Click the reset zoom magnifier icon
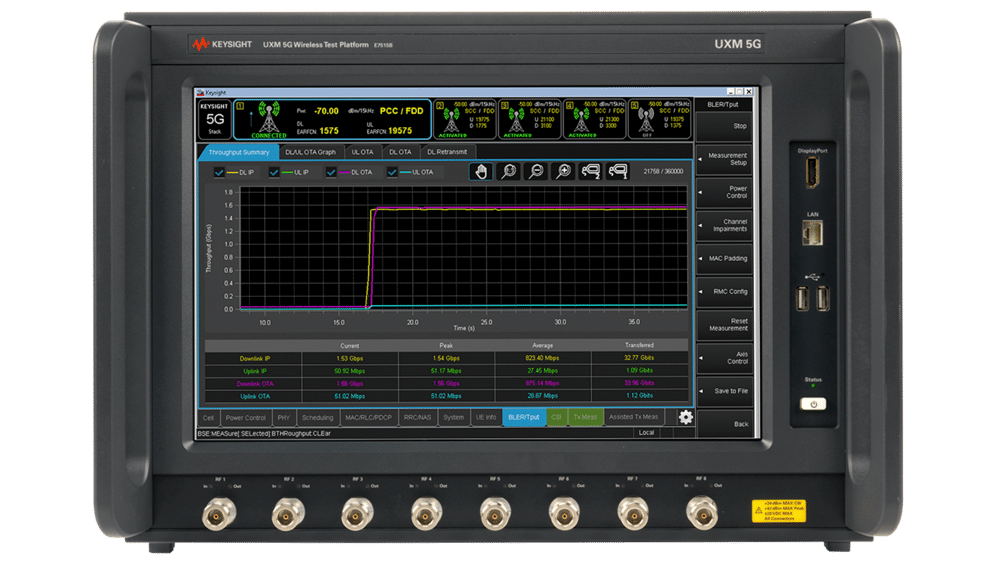The width and height of the screenshot is (1000, 563). click(508, 172)
